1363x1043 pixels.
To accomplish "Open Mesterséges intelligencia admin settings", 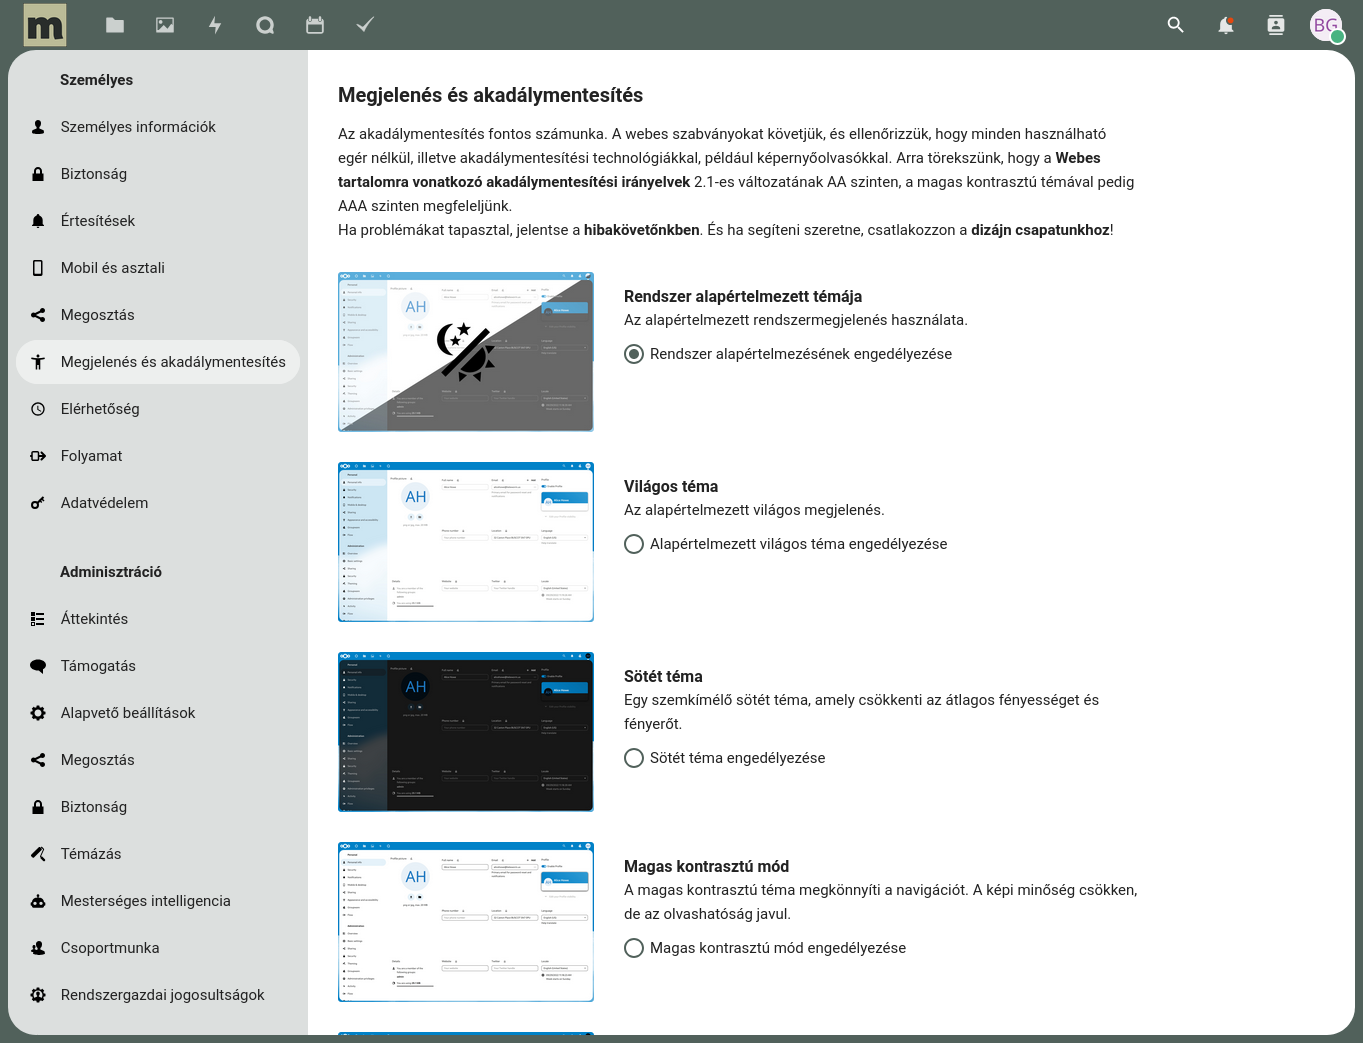I will [158, 901].
